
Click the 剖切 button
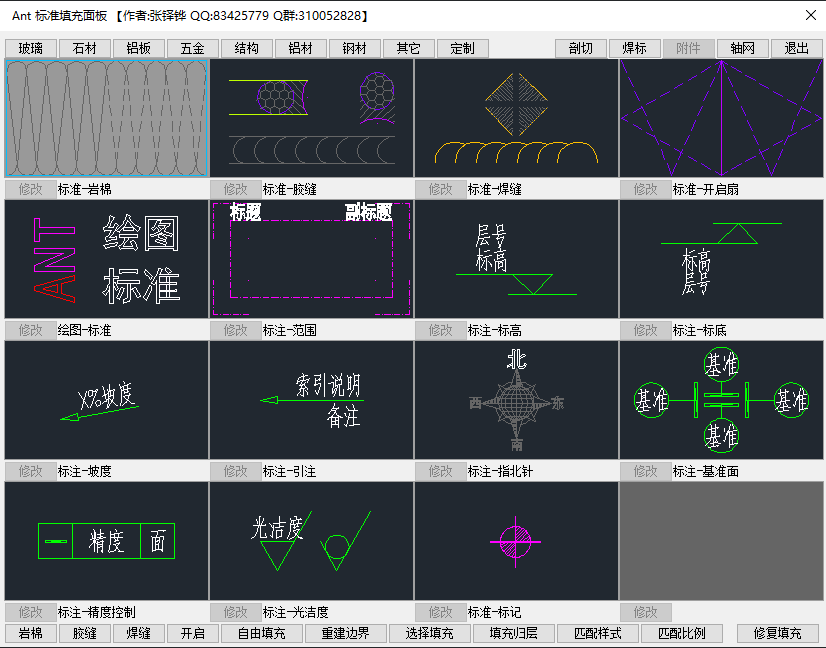tap(581, 48)
